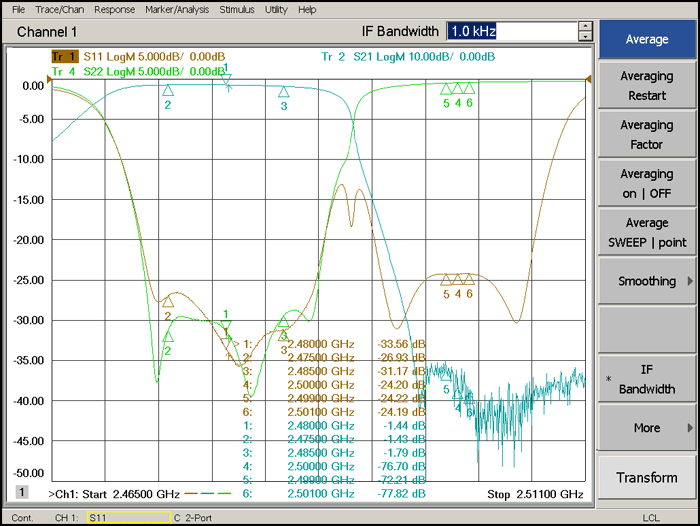Increase IF Bandwidth with the up stepper
The height and width of the screenshot is (526, 700).
pyautogui.click(x=585, y=26)
